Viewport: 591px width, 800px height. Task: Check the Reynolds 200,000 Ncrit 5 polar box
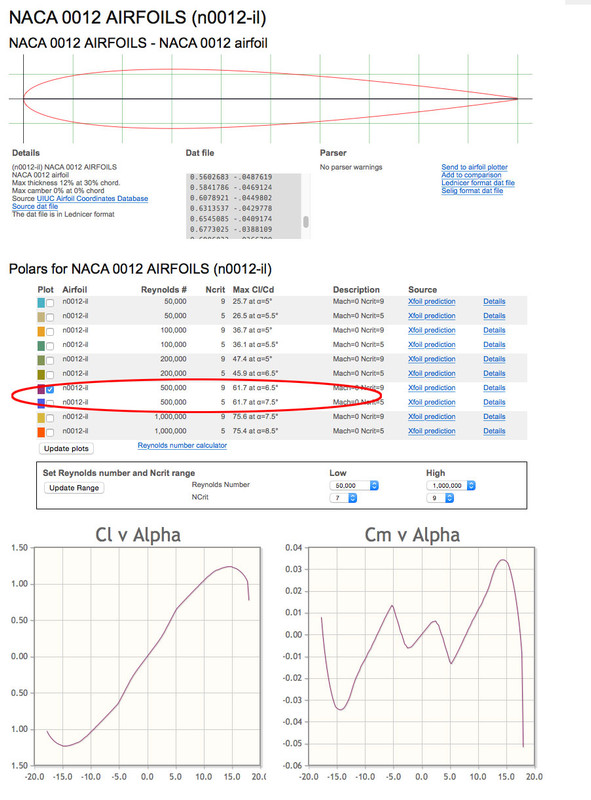click(50, 375)
